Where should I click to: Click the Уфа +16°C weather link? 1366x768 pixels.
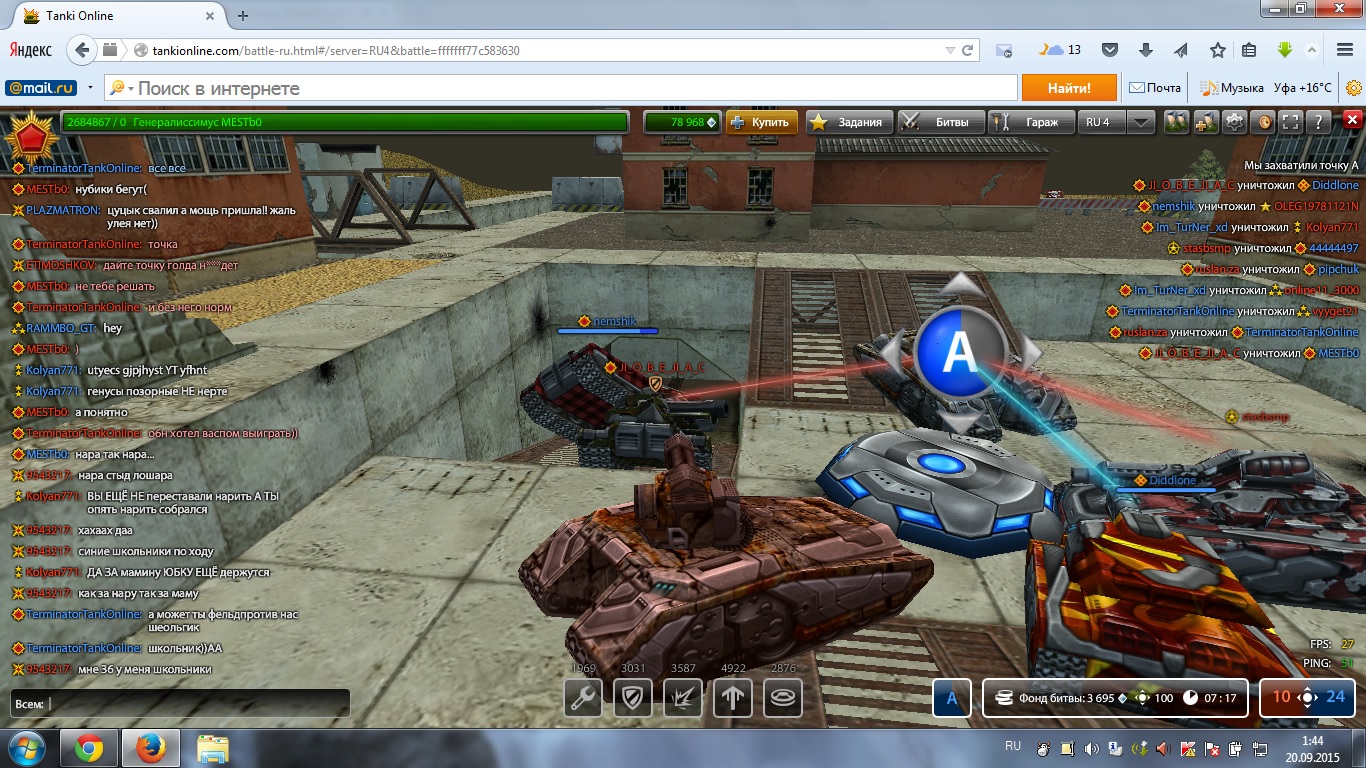tap(1303, 88)
